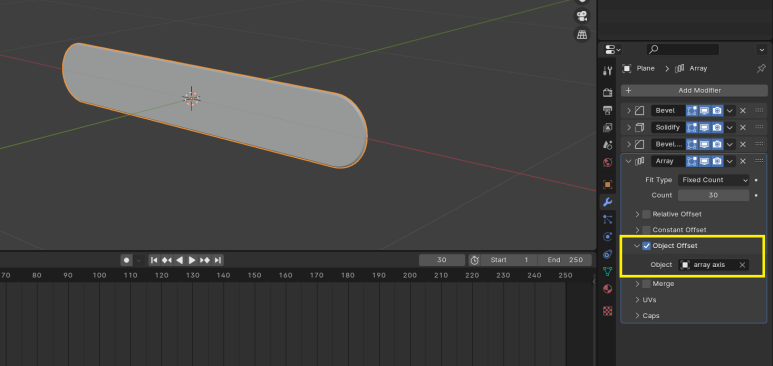Toggle viewport display for Solidify modifier
Viewport: 773px width, 366px height.
[x=704, y=127]
